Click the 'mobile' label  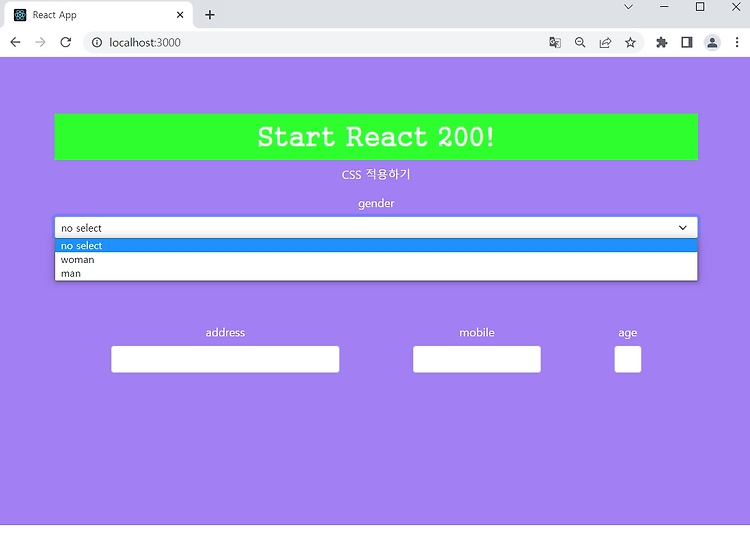[477, 333]
